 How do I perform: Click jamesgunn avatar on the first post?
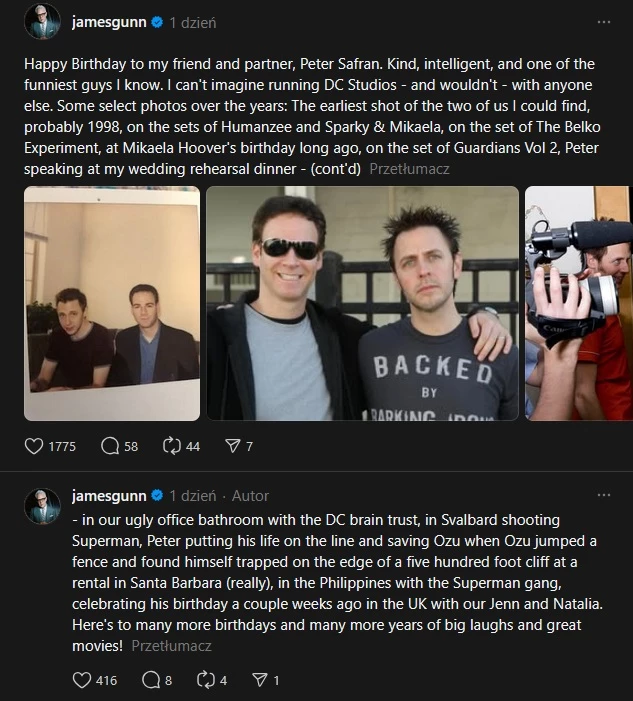pyautogui.click(x=42, y=21)
